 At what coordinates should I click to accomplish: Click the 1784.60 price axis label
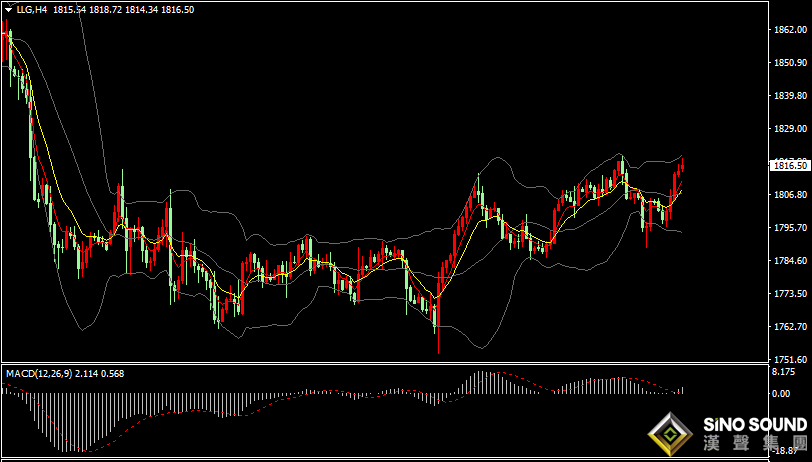788,261
